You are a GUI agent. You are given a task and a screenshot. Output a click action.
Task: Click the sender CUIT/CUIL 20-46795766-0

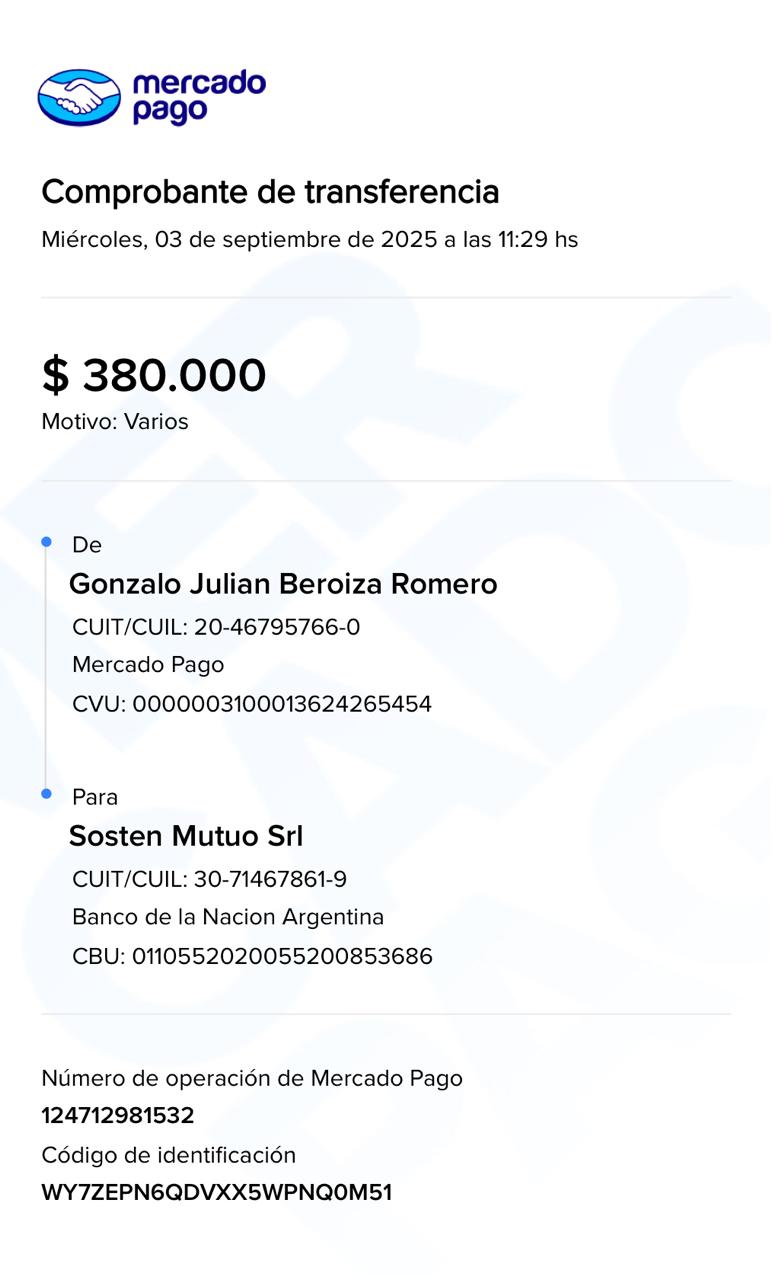pos(216,627)
